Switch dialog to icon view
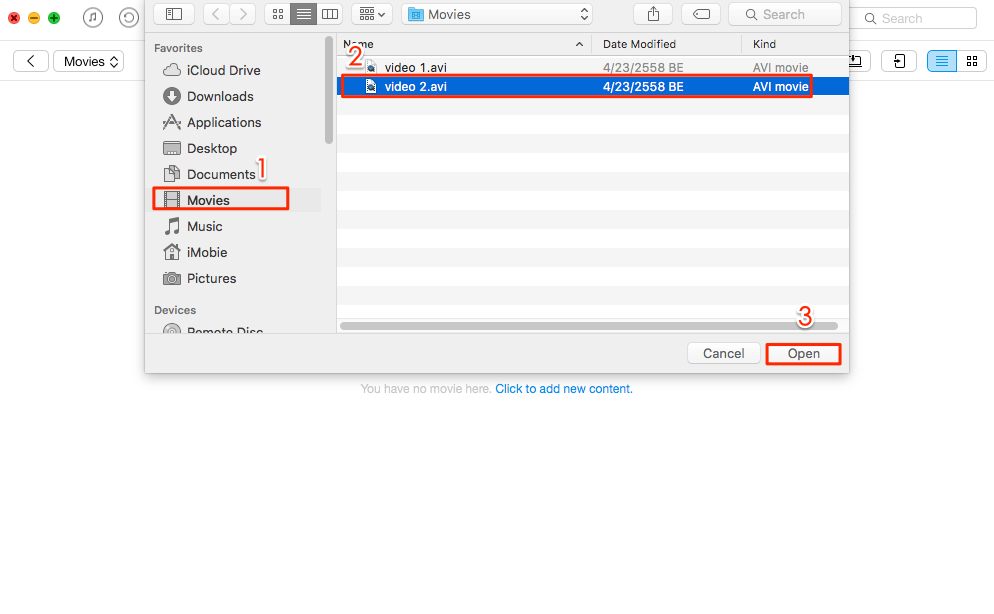This screenshot has height=614, width=994. click(x=278, y=14)
